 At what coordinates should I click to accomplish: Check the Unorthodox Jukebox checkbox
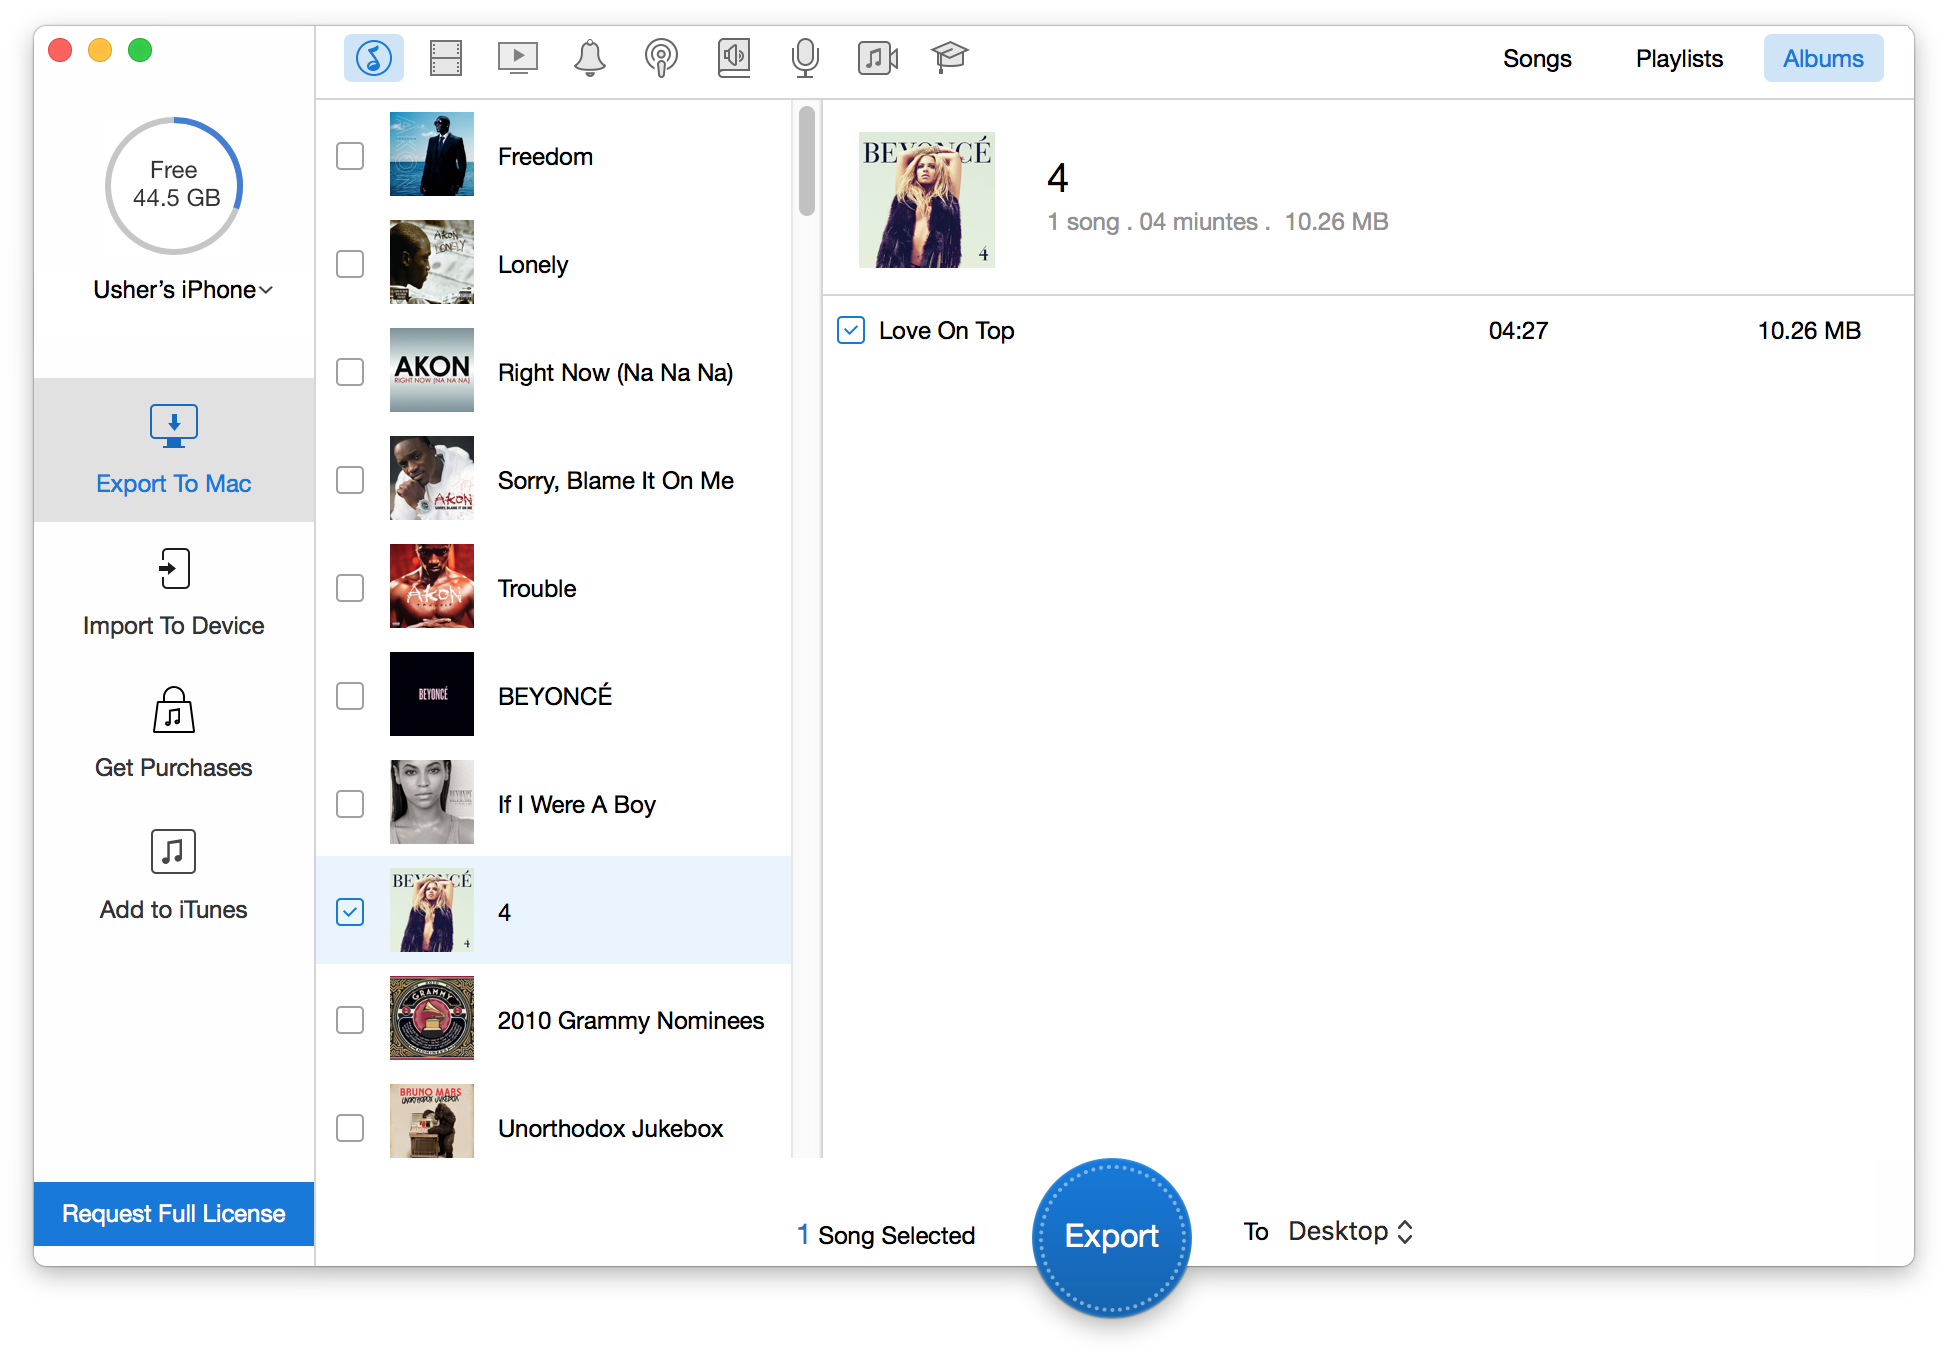[350, 1128]
